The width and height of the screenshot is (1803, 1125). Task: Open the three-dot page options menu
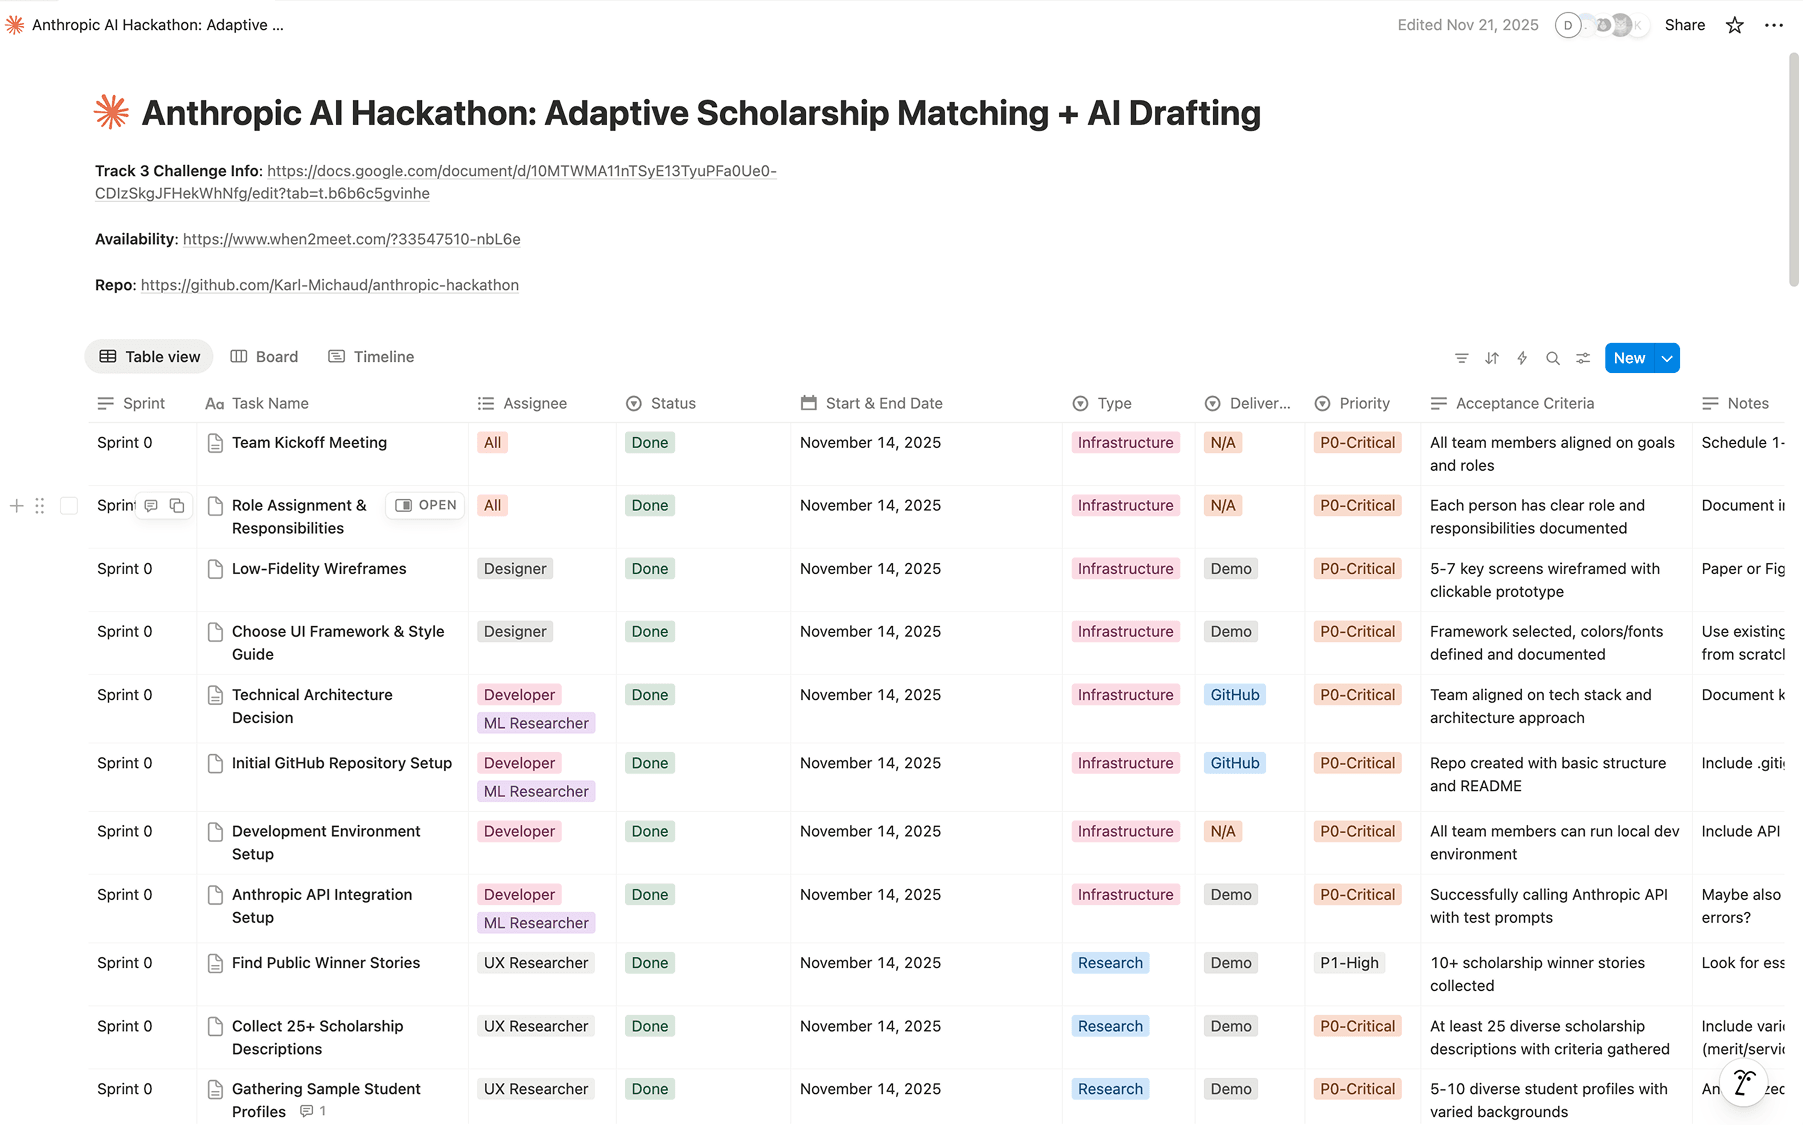(x=1774, y=25)
